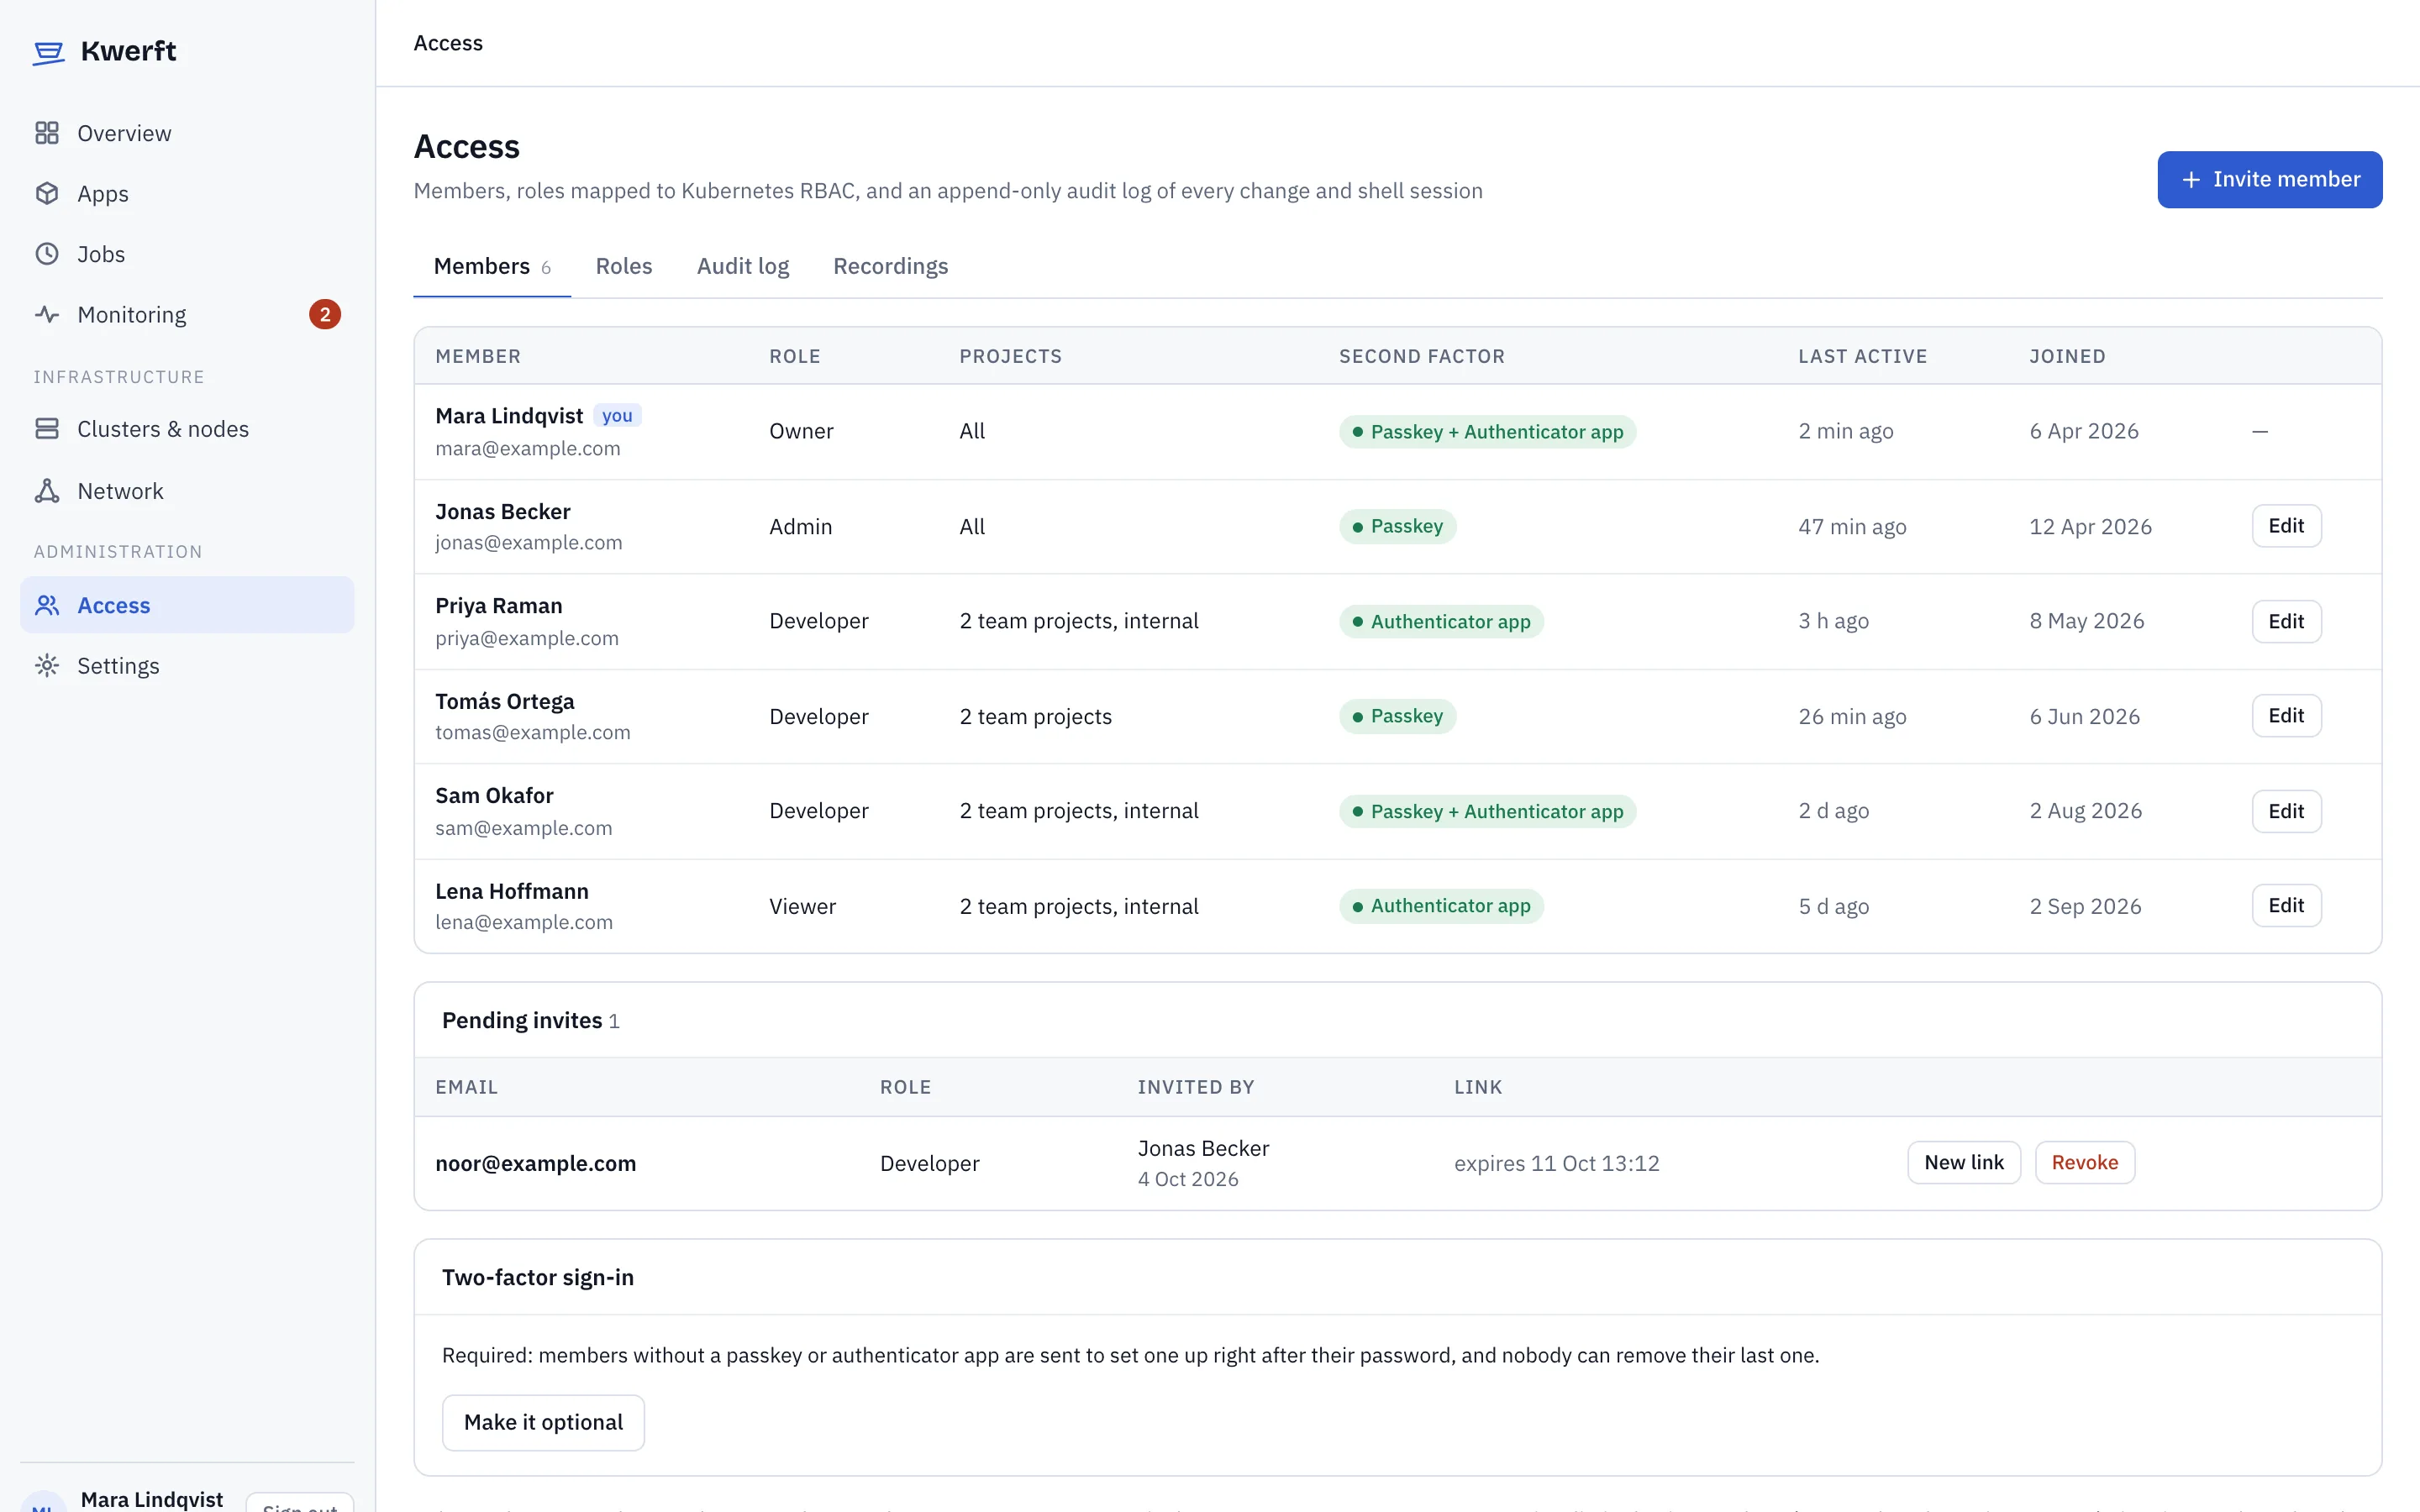Viewport: 2420px width, 1512px height.
Task: Click Priya Raman's Authenticator app badge
Action: click(1441, 621)
